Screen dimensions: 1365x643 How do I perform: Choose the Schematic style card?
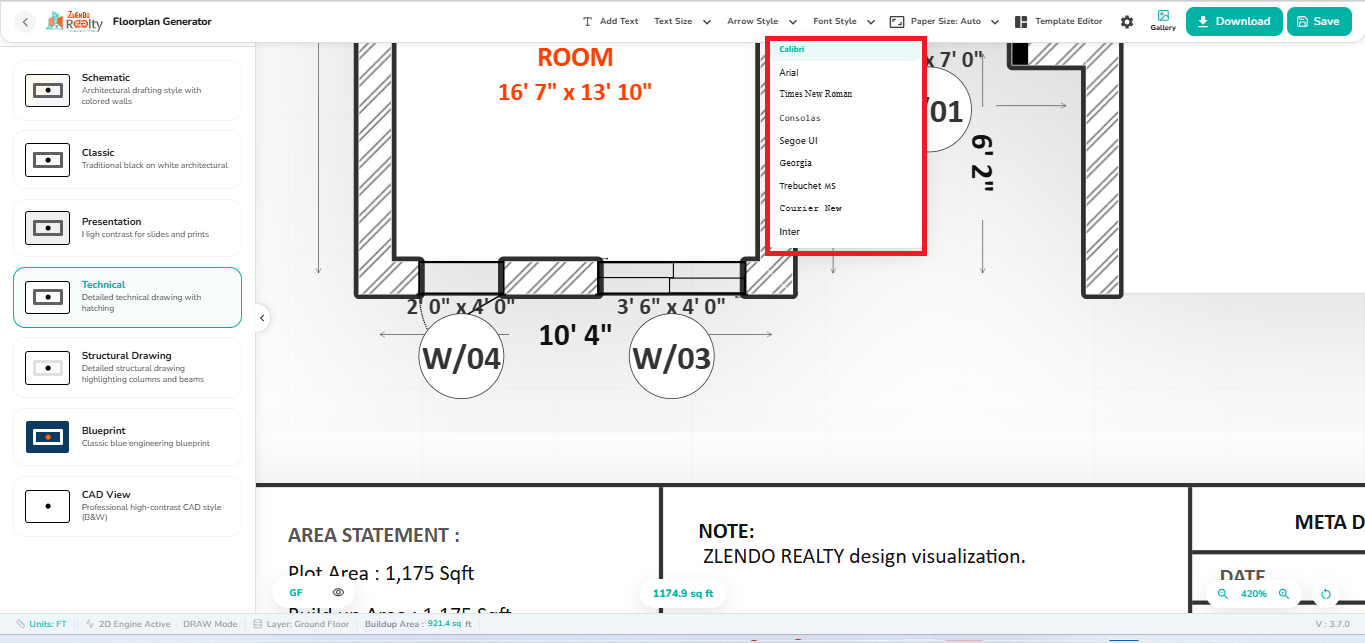click(127, 90)
